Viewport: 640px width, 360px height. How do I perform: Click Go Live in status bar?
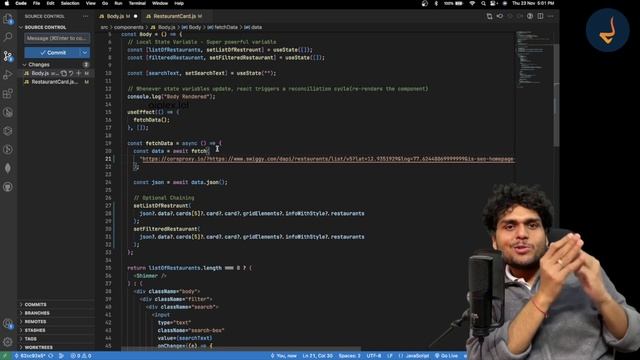pos(446,356)
